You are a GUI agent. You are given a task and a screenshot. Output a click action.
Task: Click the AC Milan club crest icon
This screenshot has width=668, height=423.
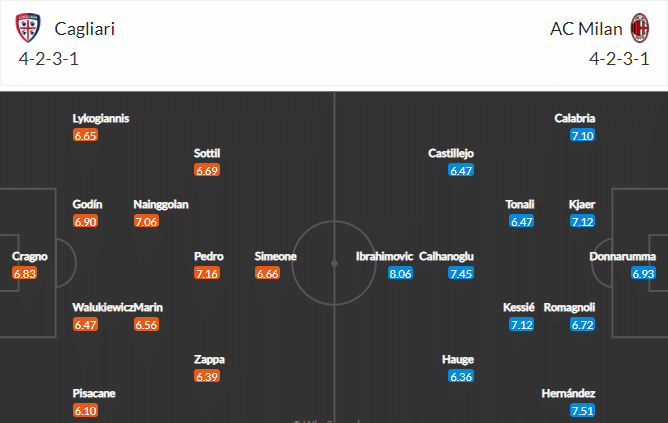639,28
